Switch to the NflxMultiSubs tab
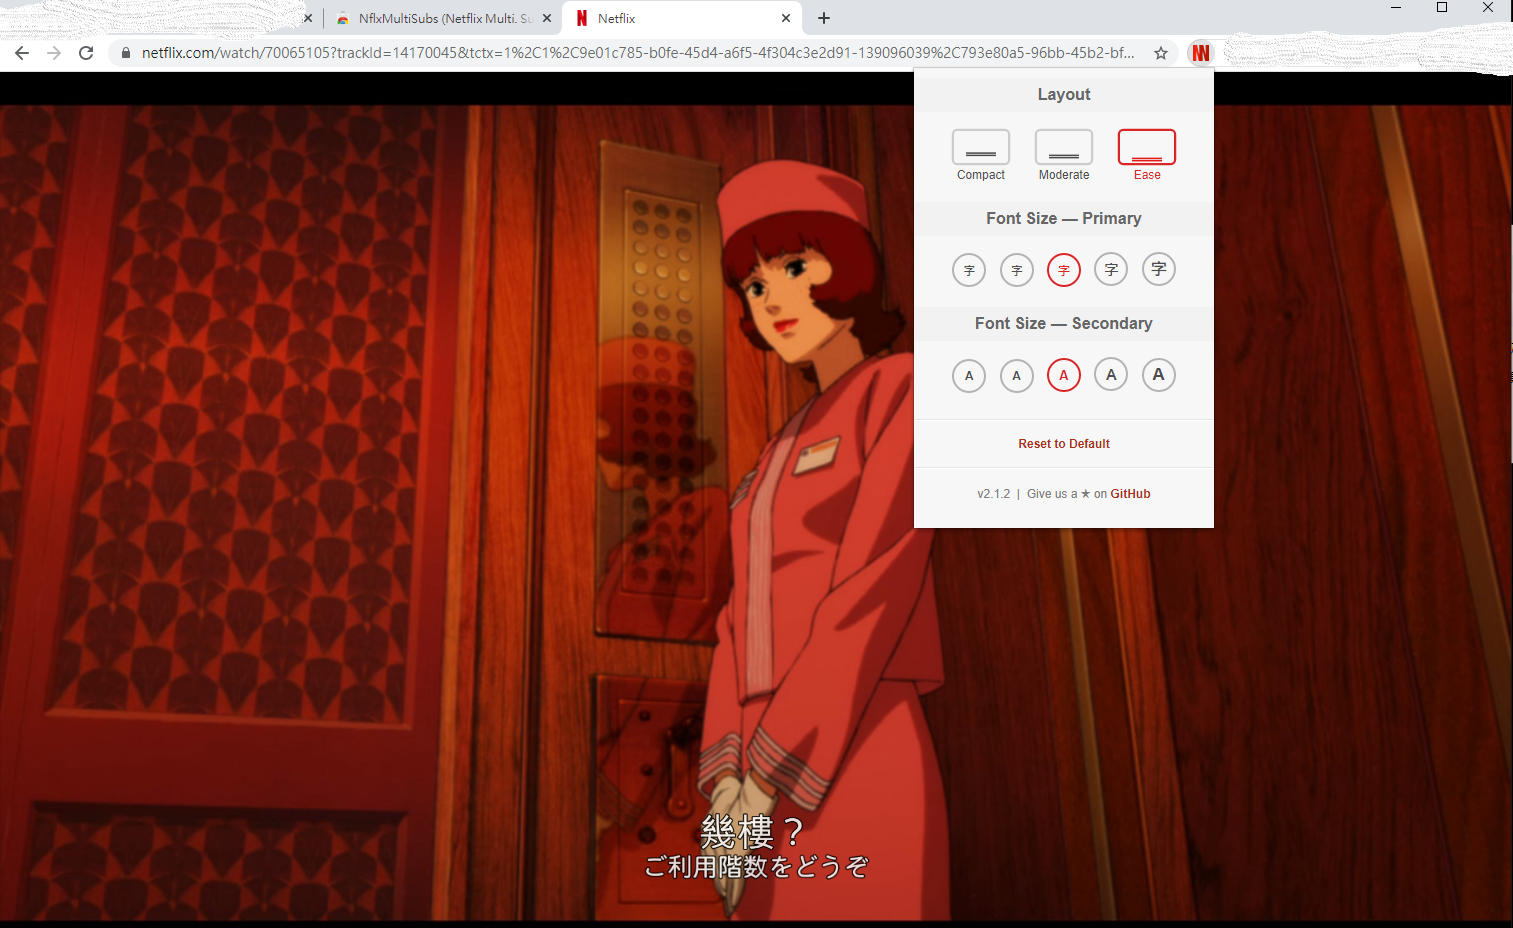Image resolution: width=1513 pixels, height=928 pixels. (x=444, y=18)
